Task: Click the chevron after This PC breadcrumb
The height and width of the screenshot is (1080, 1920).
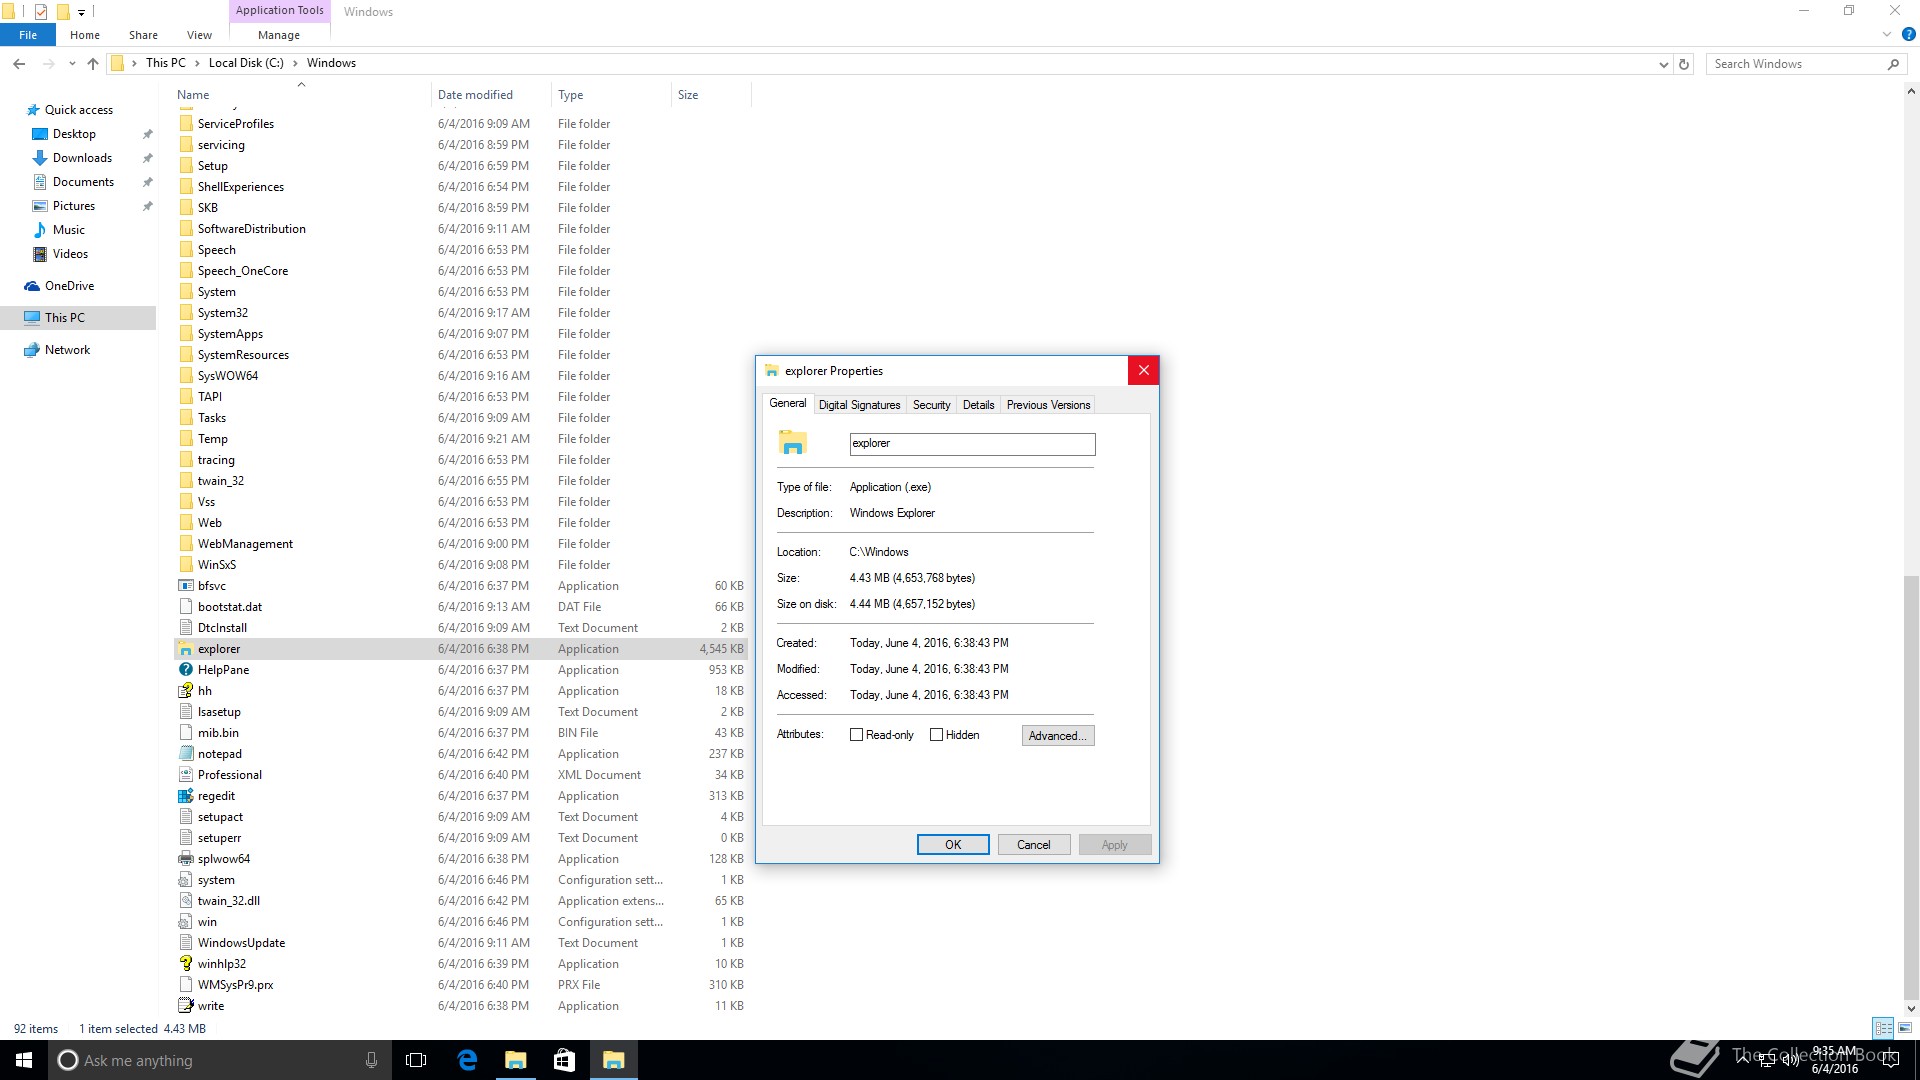Action: pos(197,63)
